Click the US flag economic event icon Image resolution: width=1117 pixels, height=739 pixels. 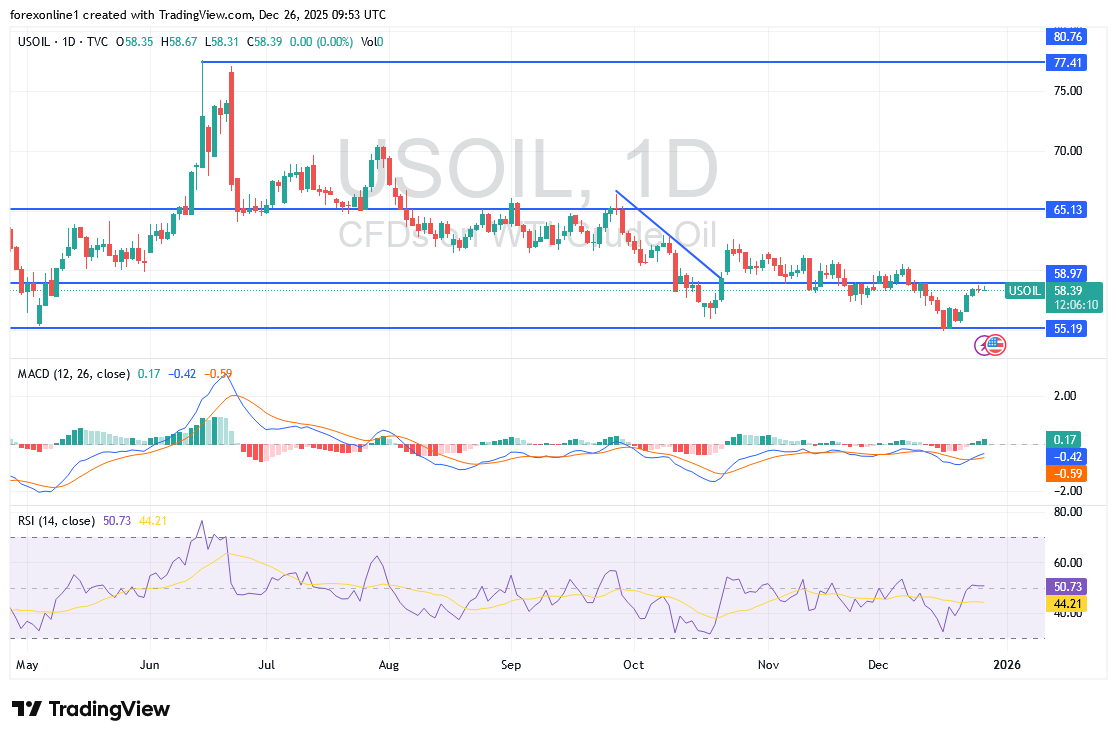(x=996, y=345)
